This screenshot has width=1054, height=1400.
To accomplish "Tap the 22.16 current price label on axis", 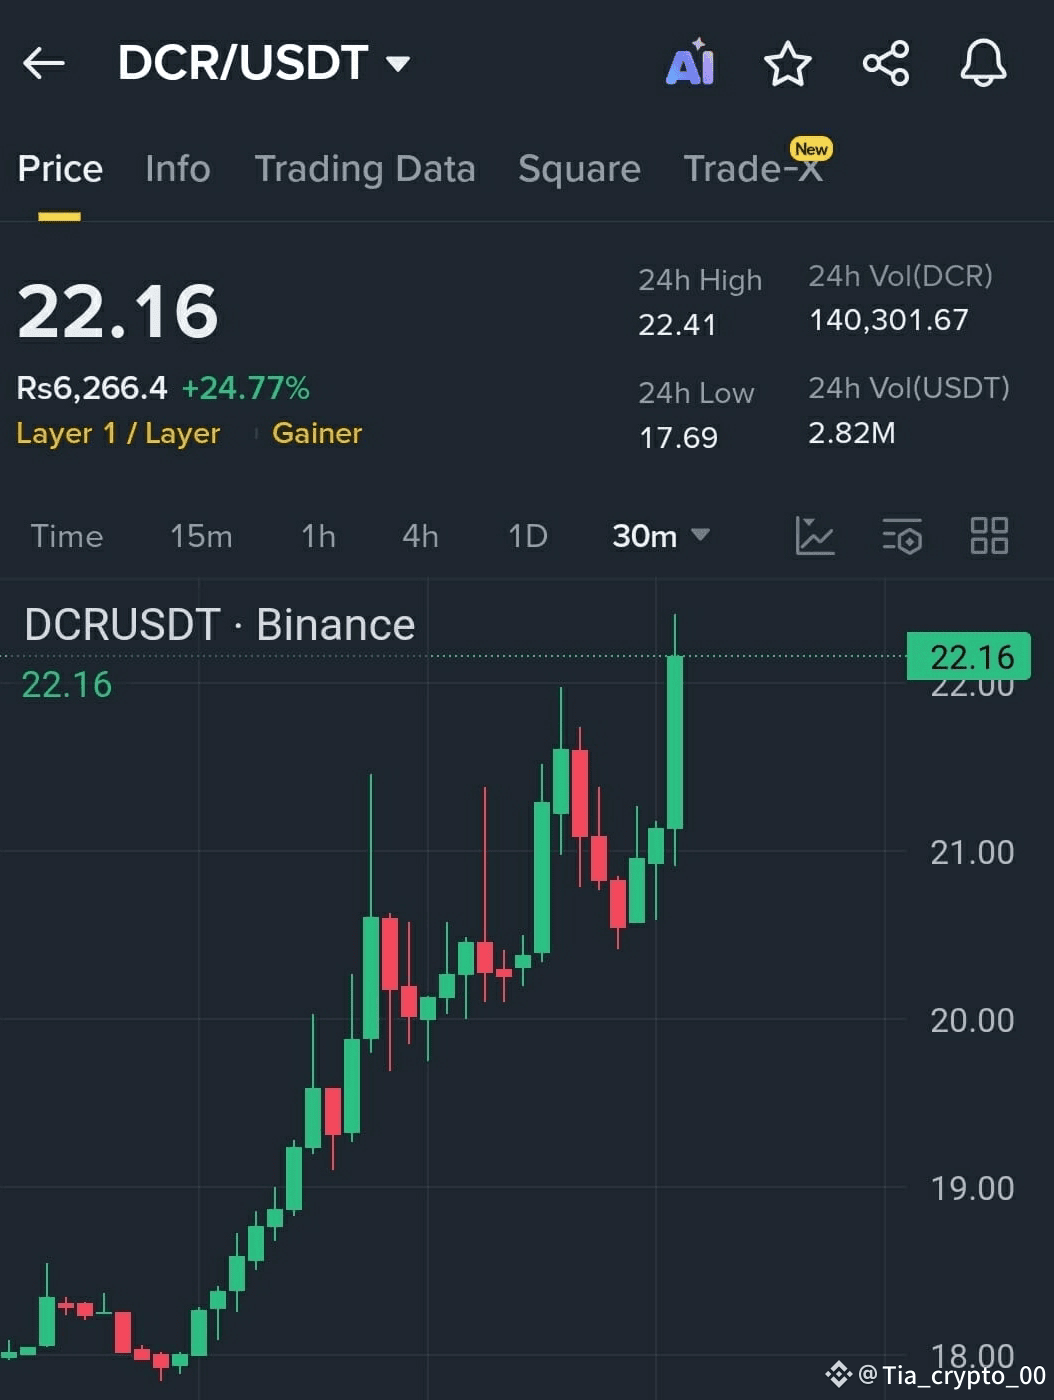I will click(968, 656).
